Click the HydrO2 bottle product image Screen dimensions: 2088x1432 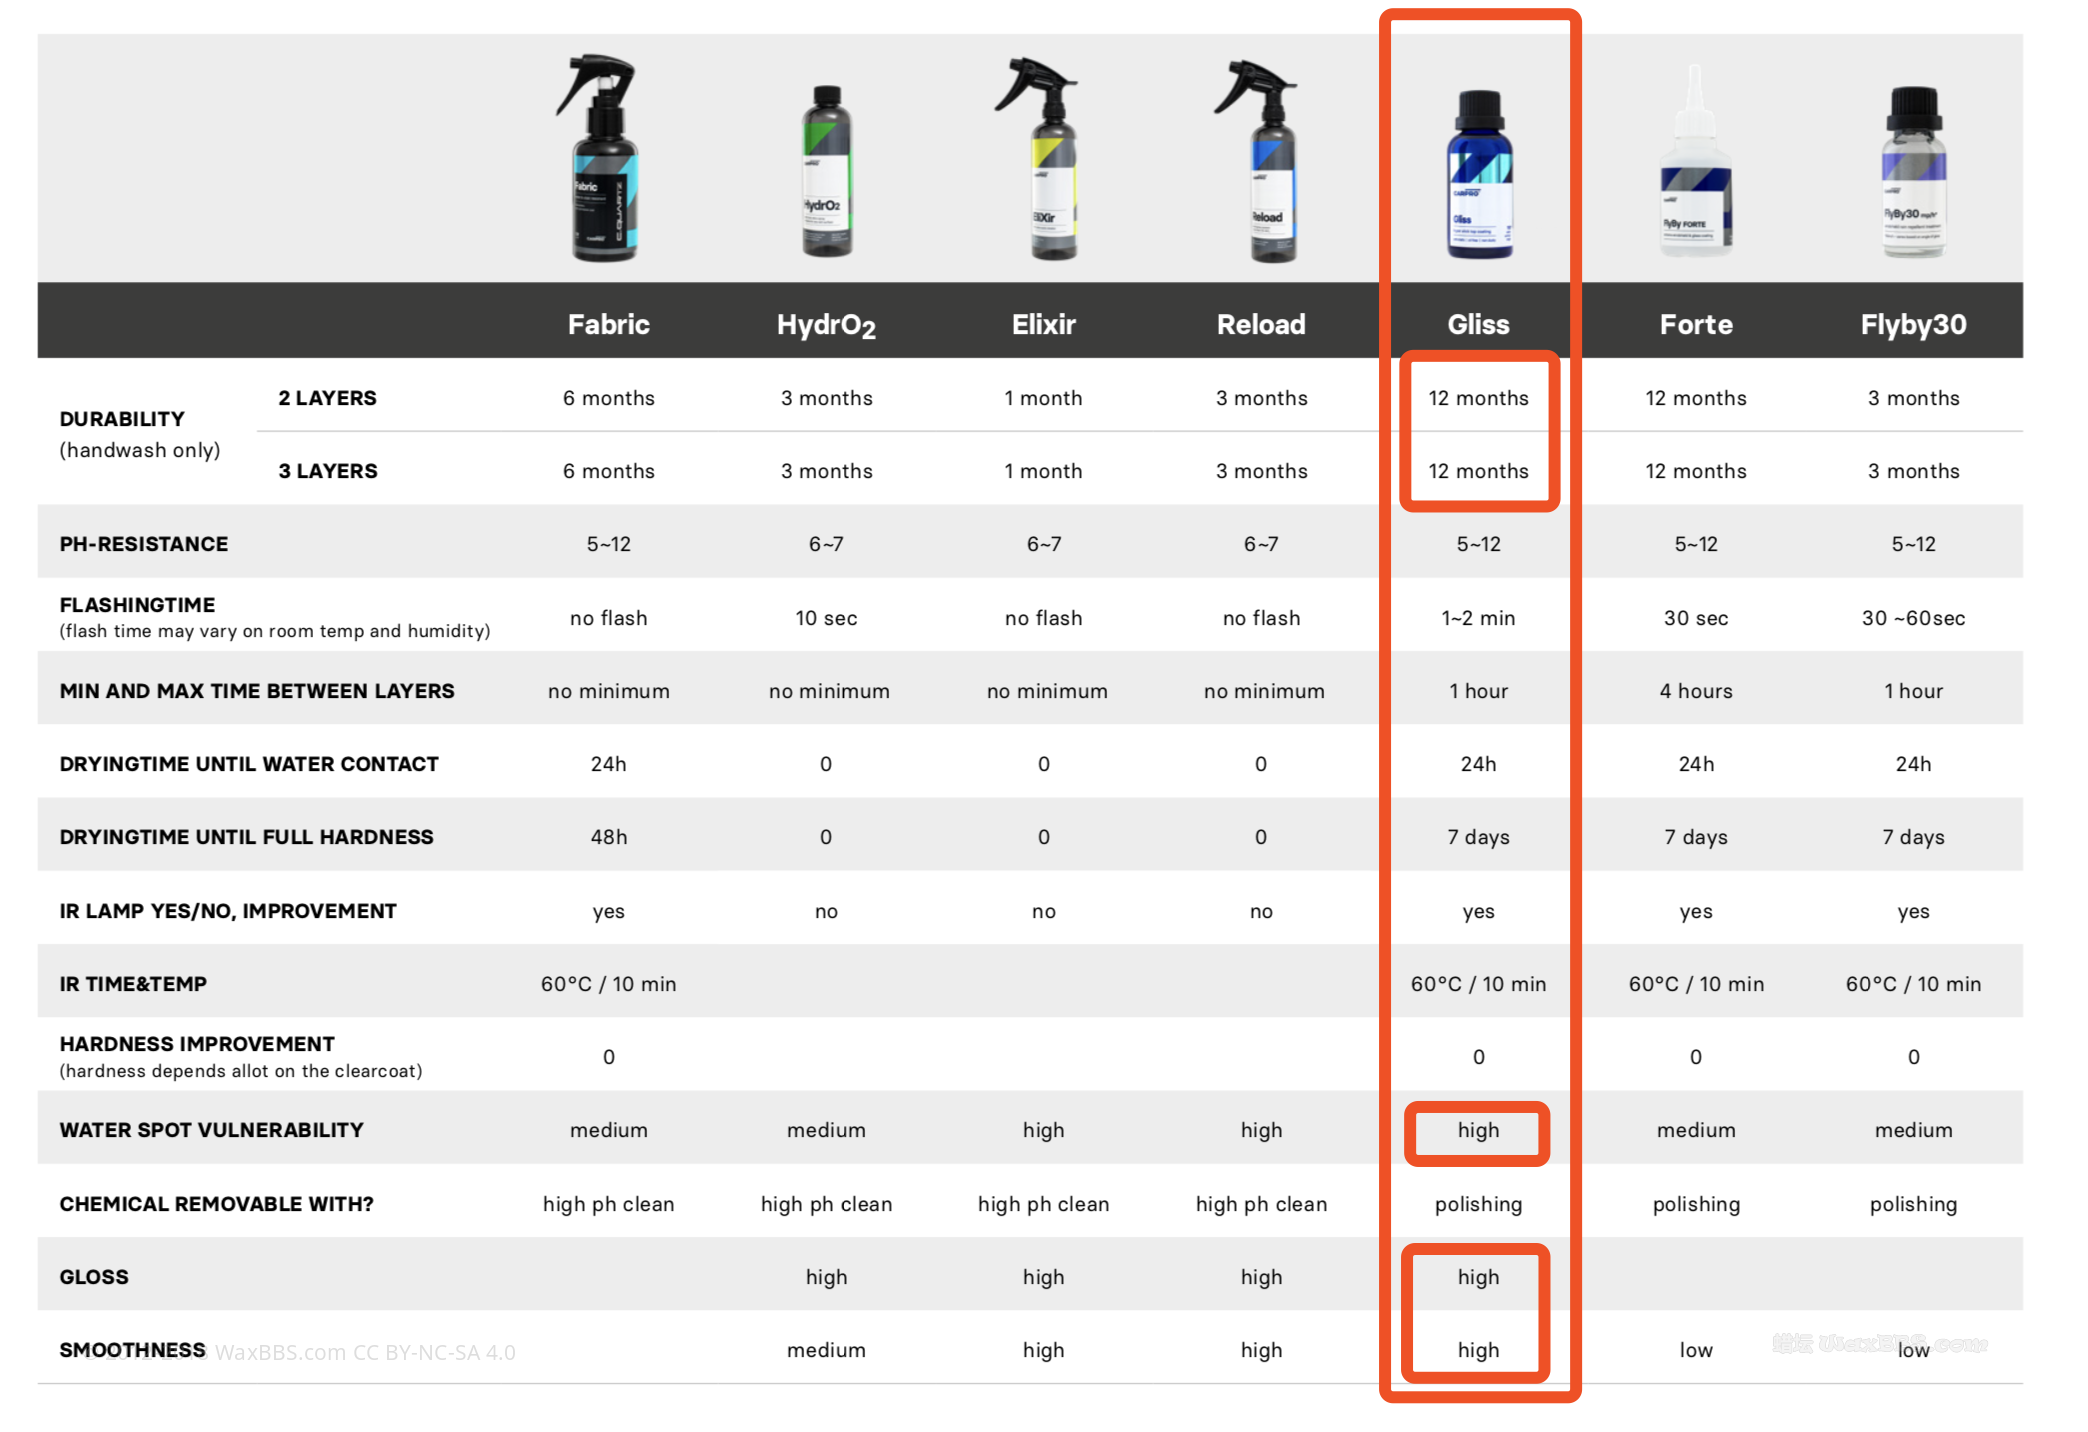point(826,172)
